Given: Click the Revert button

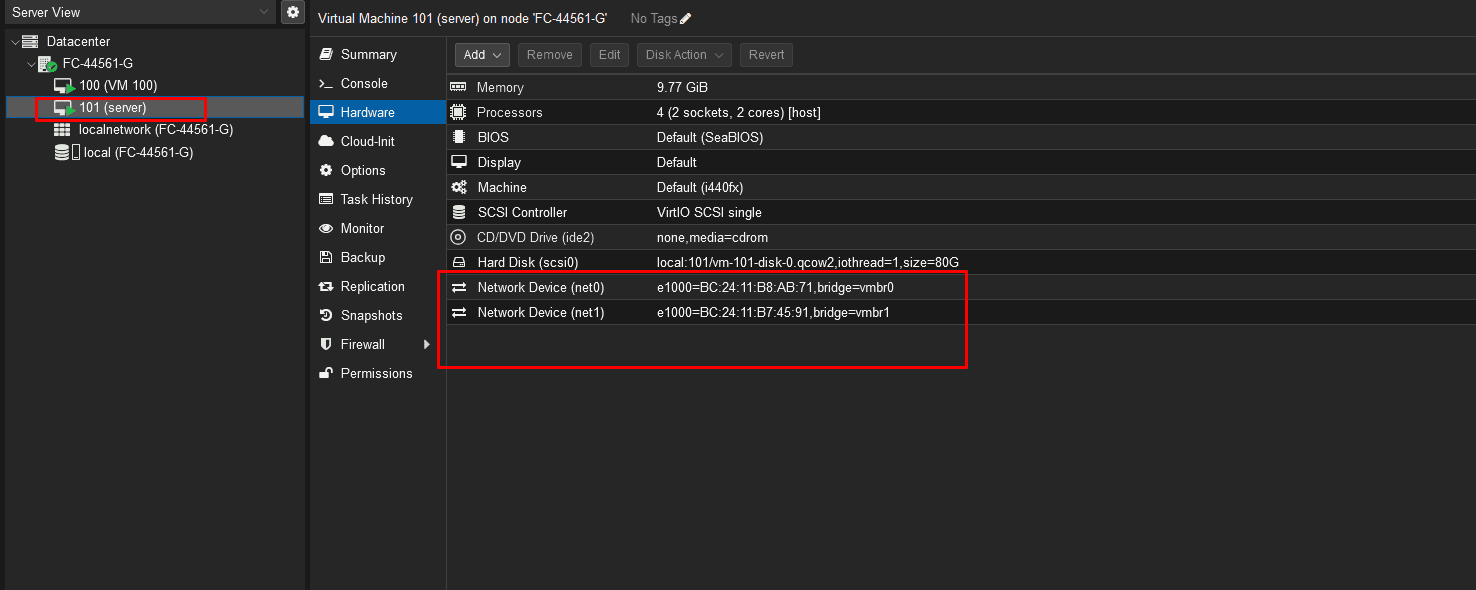Looking at the screenshot, I should click(766, 55).
